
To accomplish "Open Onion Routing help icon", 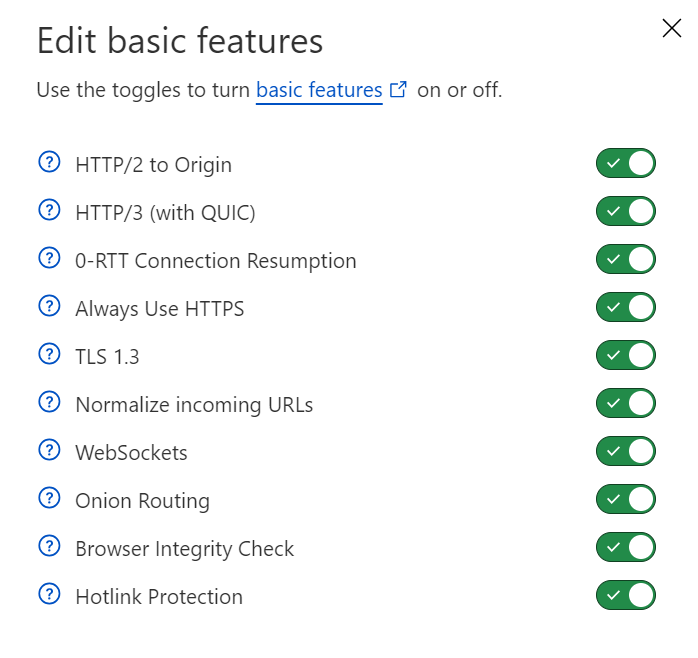I will tap(49, 499).
